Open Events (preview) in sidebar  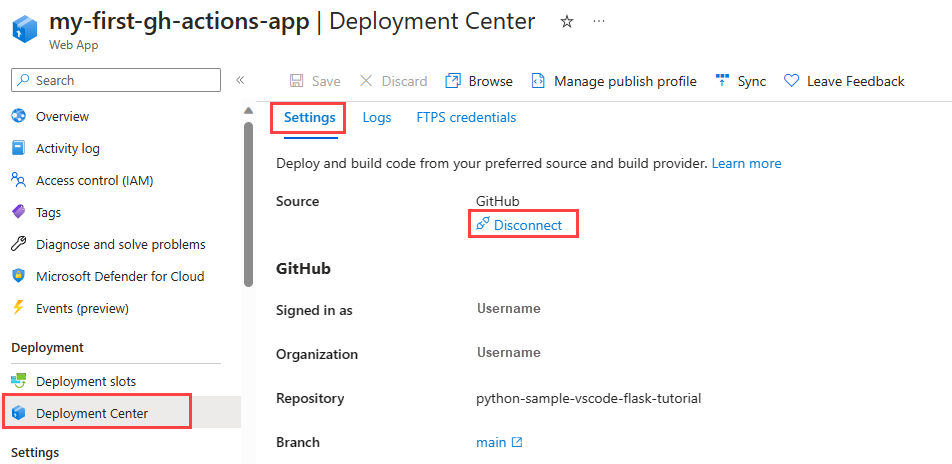(x=83, y=309)
